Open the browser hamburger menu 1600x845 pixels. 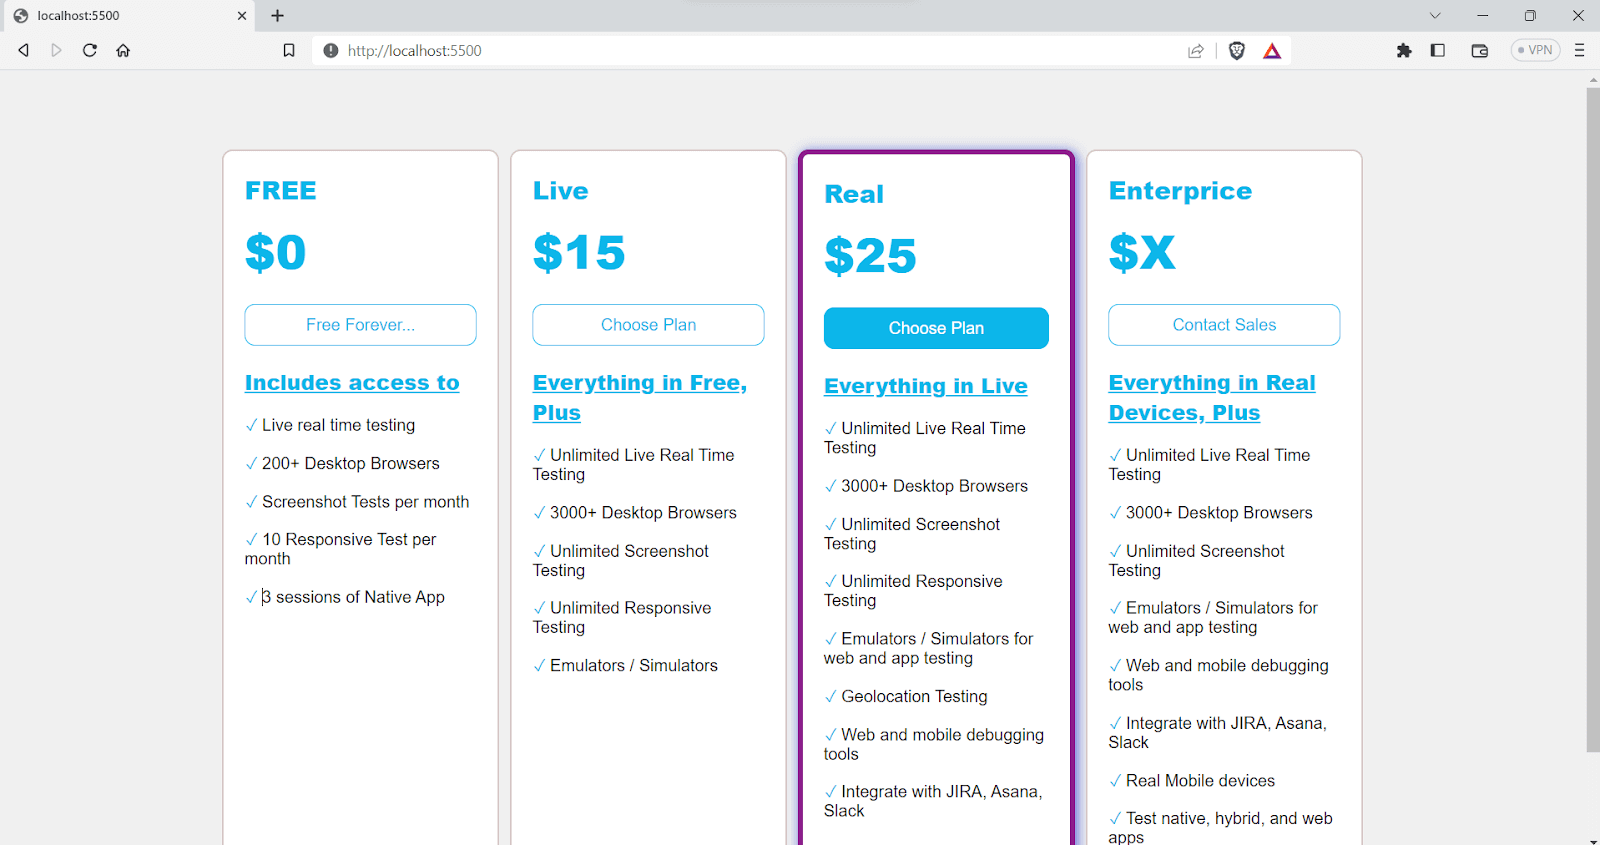(x=1580, y=50)
